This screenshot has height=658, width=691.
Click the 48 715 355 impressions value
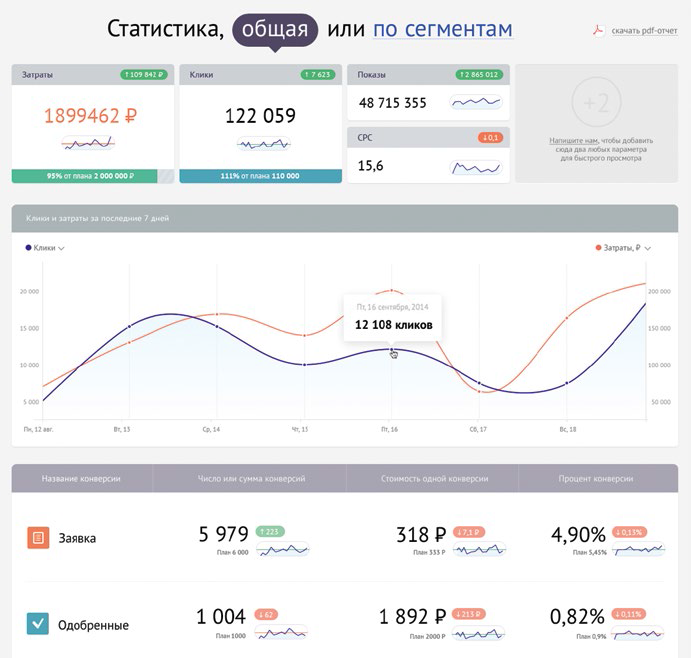pos(393,103)
